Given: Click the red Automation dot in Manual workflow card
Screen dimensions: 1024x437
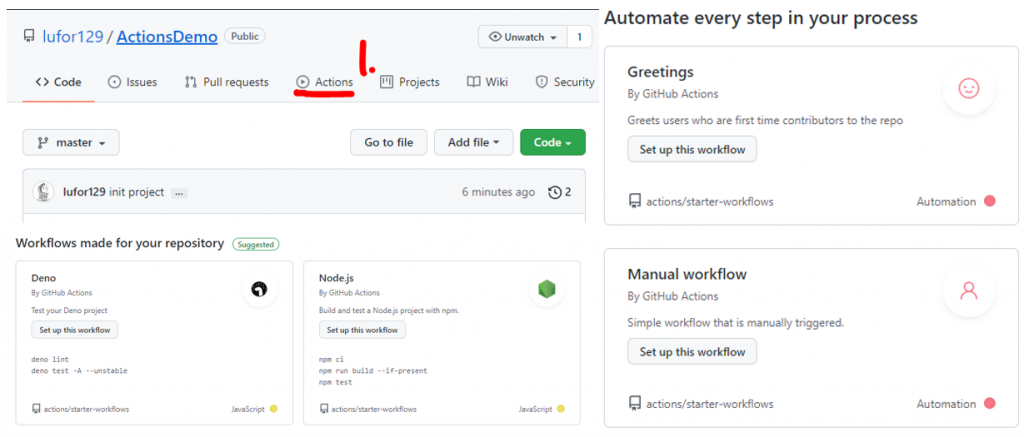Looking at the screenshot, I should tap(989, 404).
